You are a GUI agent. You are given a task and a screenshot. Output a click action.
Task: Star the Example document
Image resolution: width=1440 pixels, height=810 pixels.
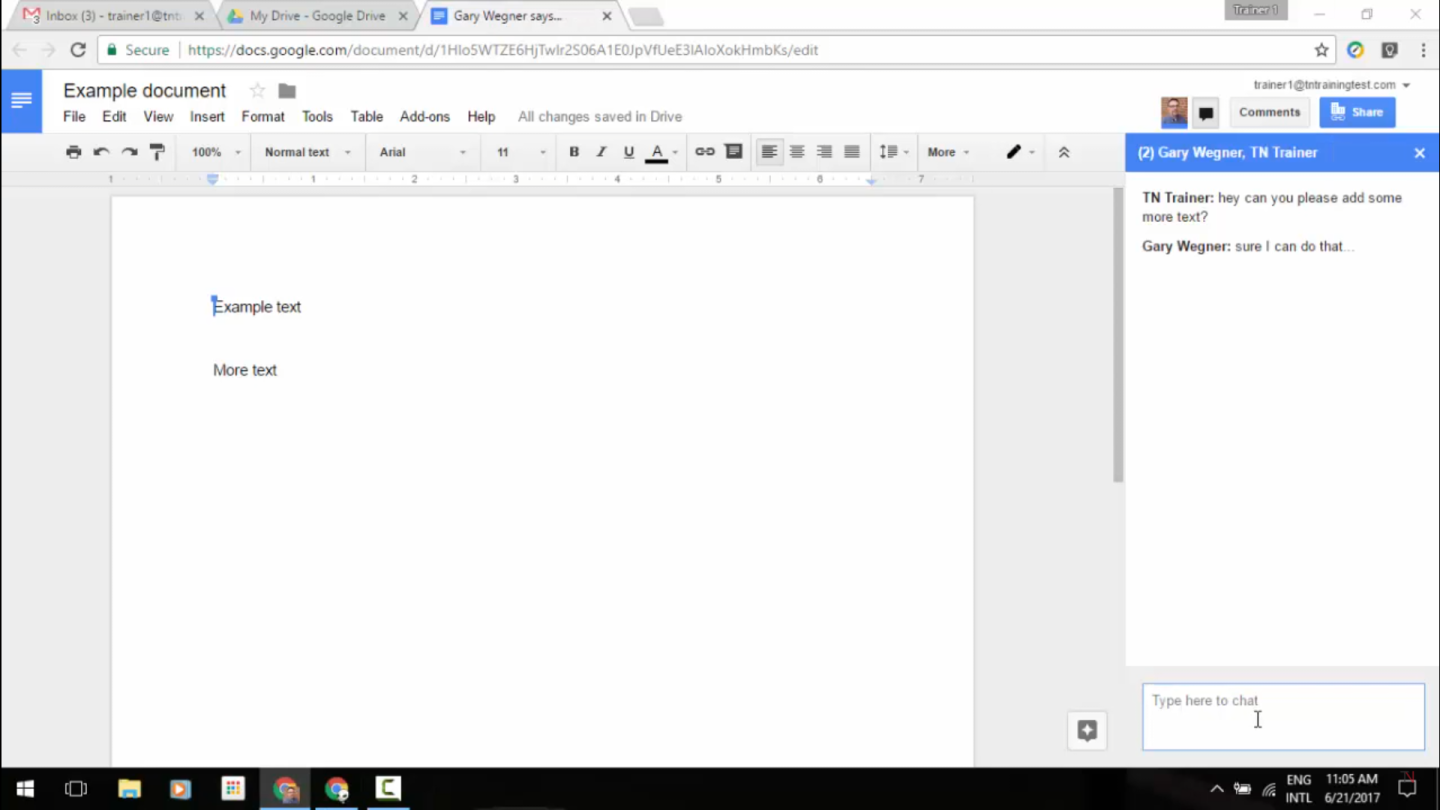[257, 91]
